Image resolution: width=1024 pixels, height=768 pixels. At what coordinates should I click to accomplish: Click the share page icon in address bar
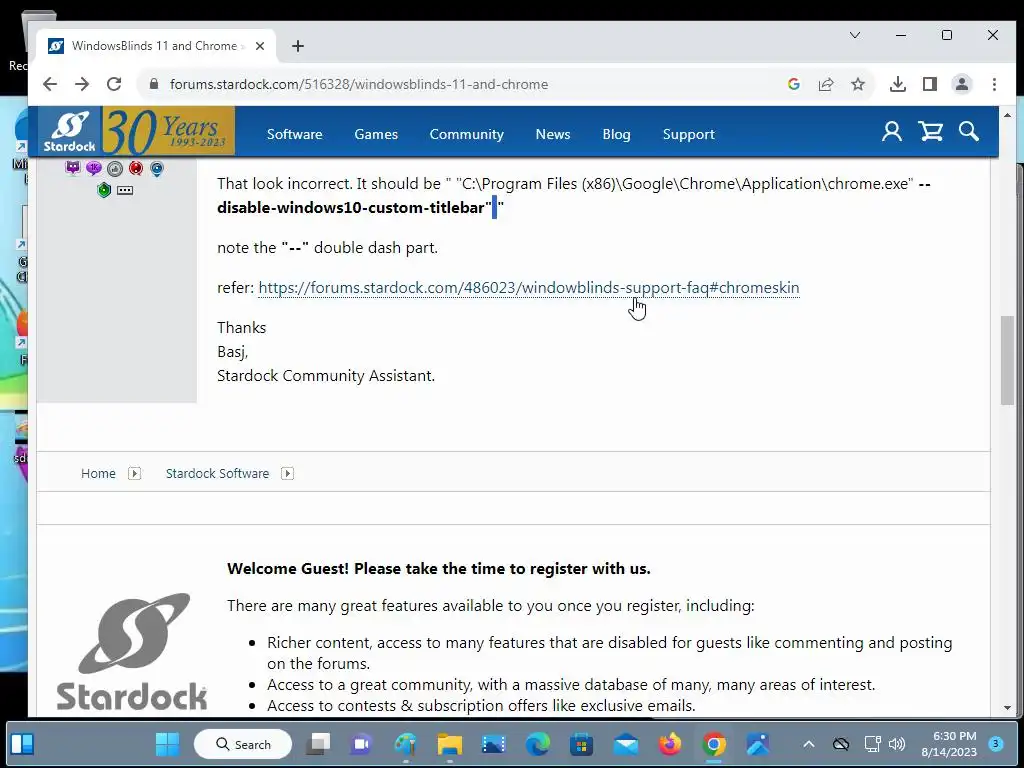coord(825,84)
